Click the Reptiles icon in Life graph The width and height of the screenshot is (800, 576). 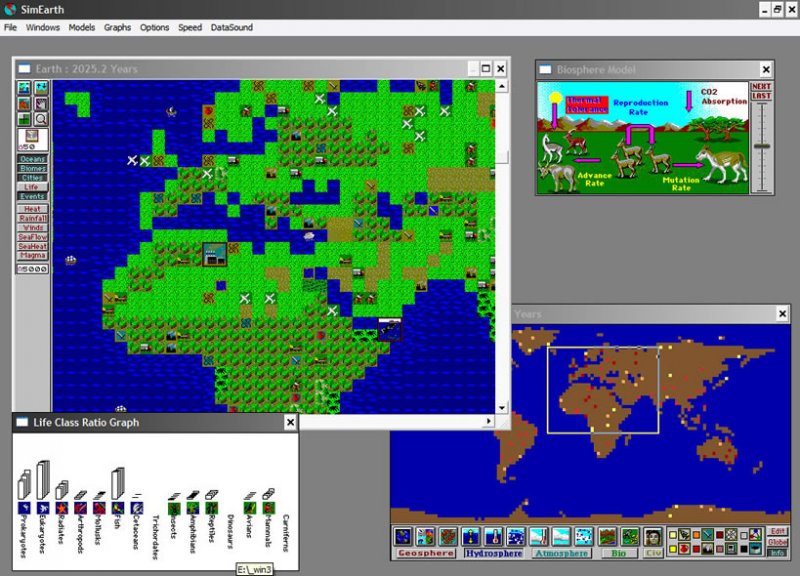pos(212,508)
